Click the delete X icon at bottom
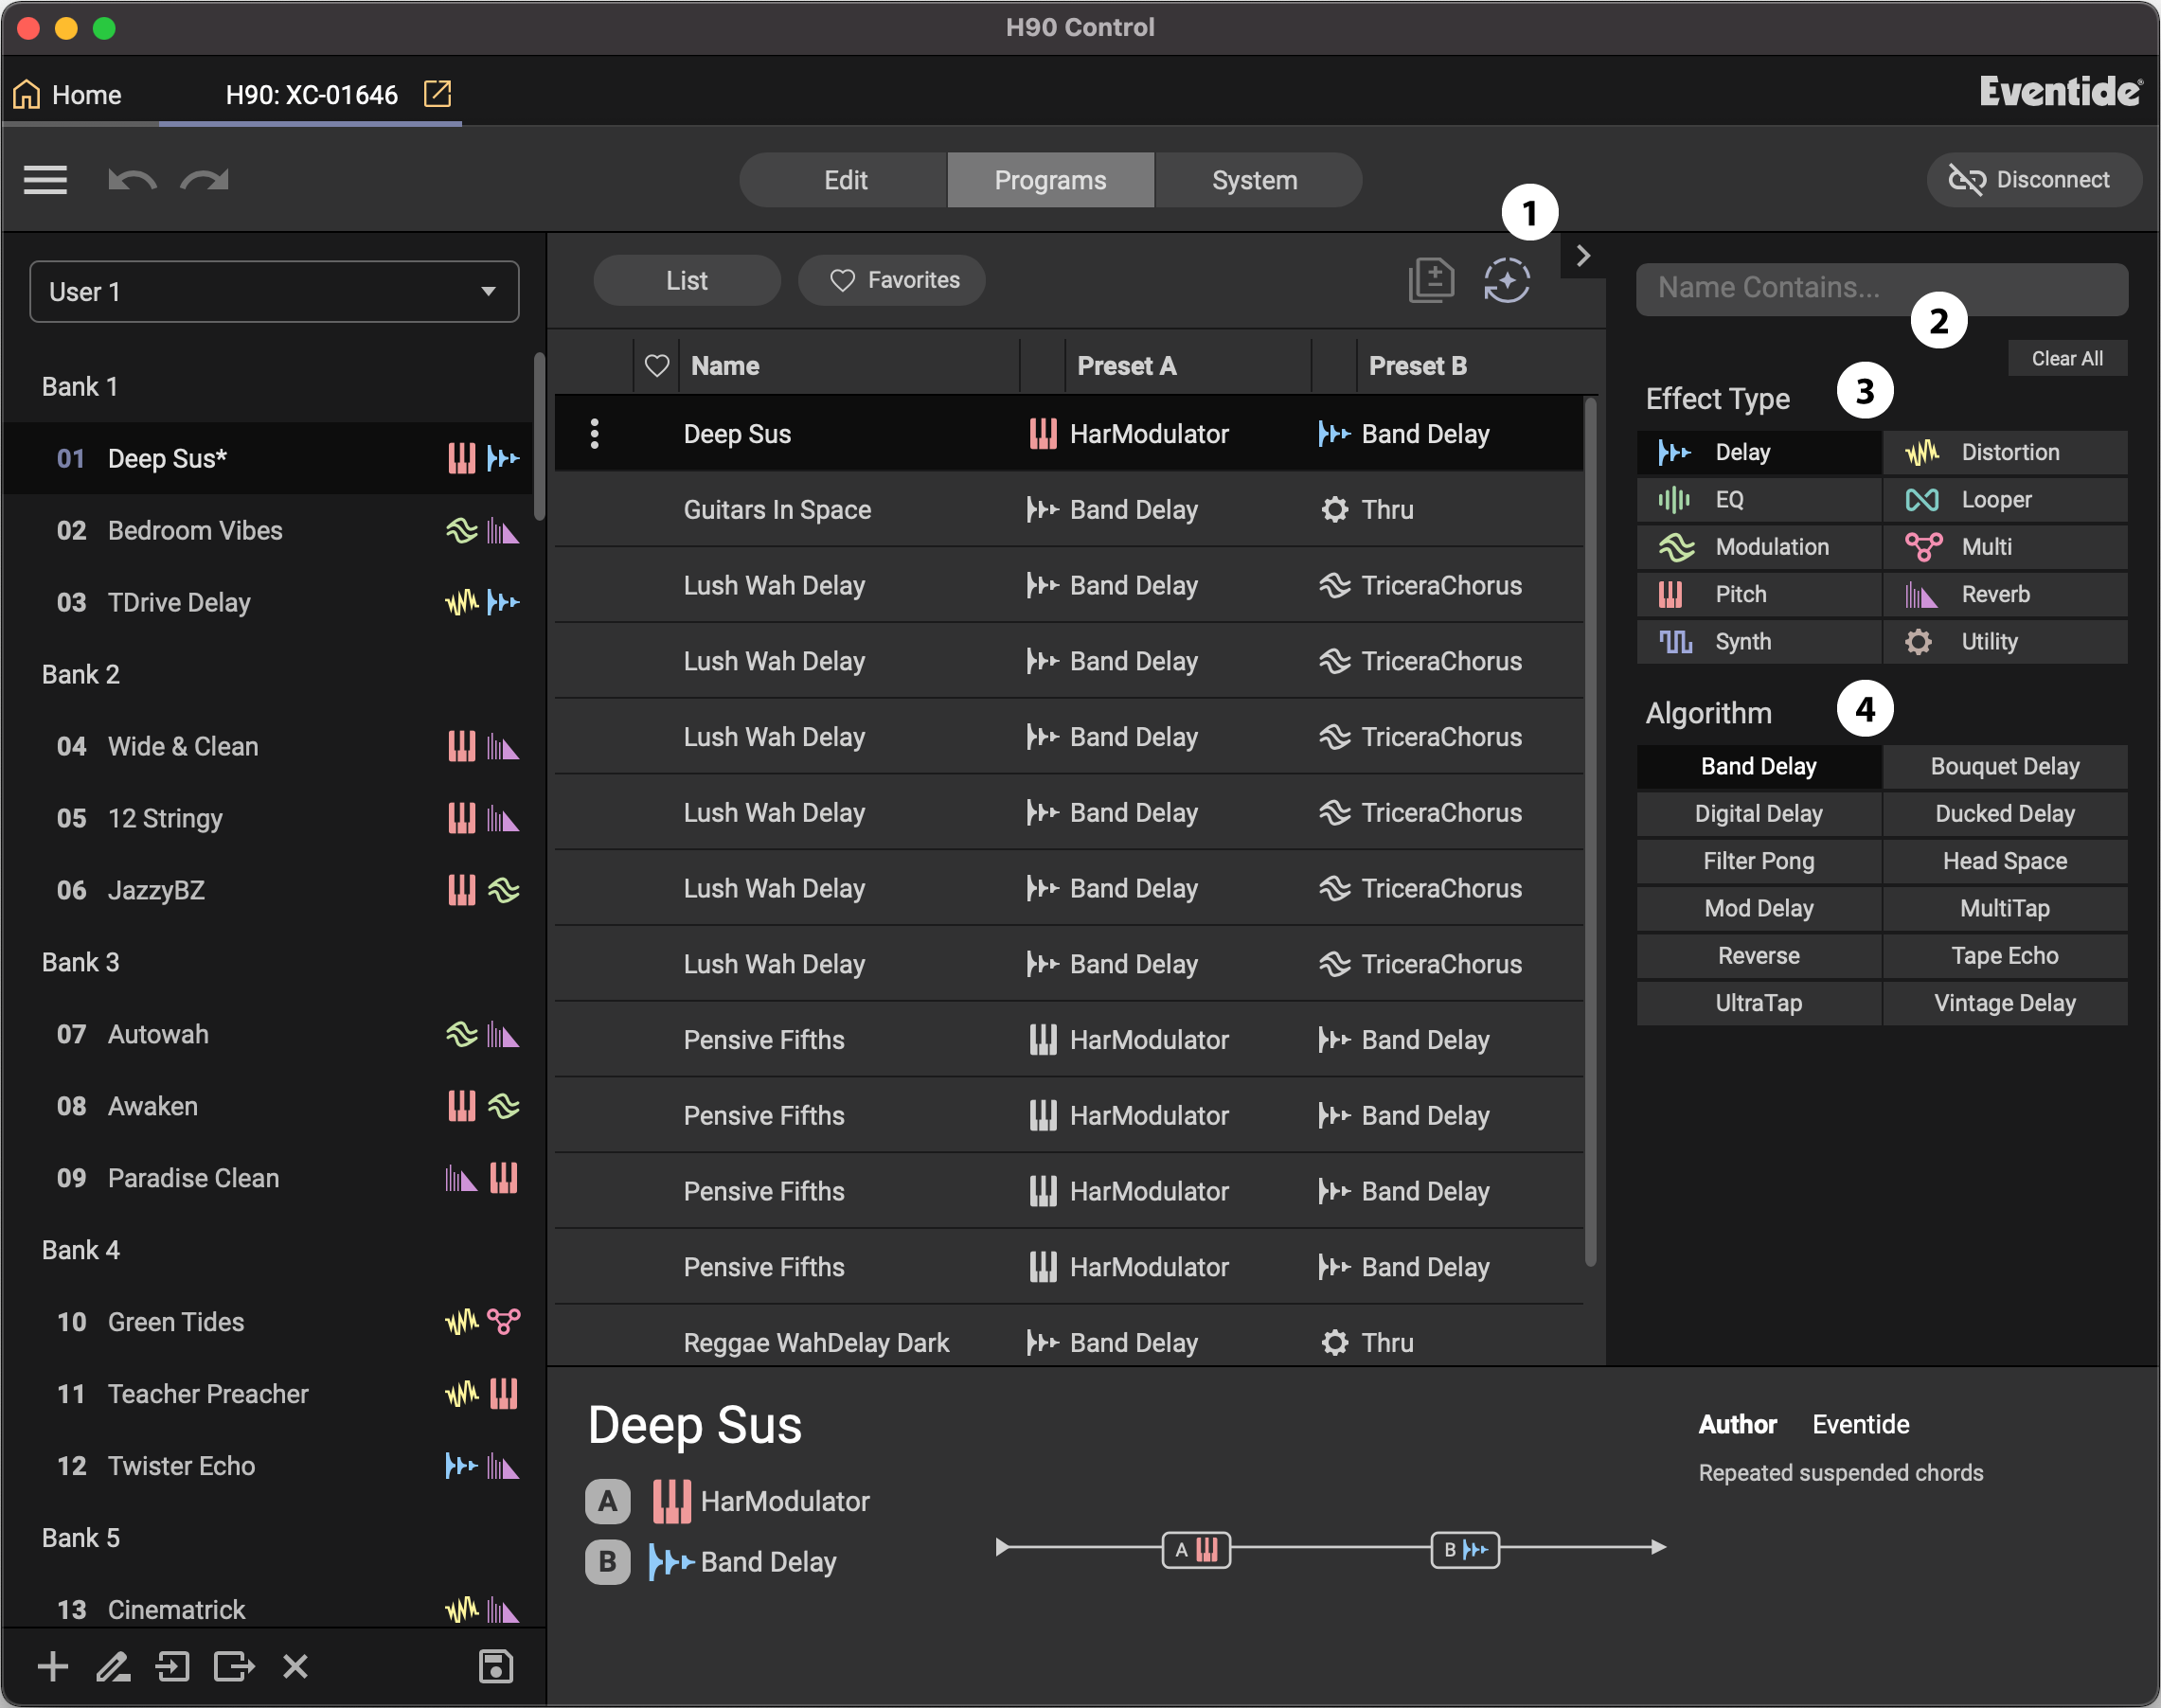The height and width of the screenshot is (1708, 2161). pos(295,1667)
